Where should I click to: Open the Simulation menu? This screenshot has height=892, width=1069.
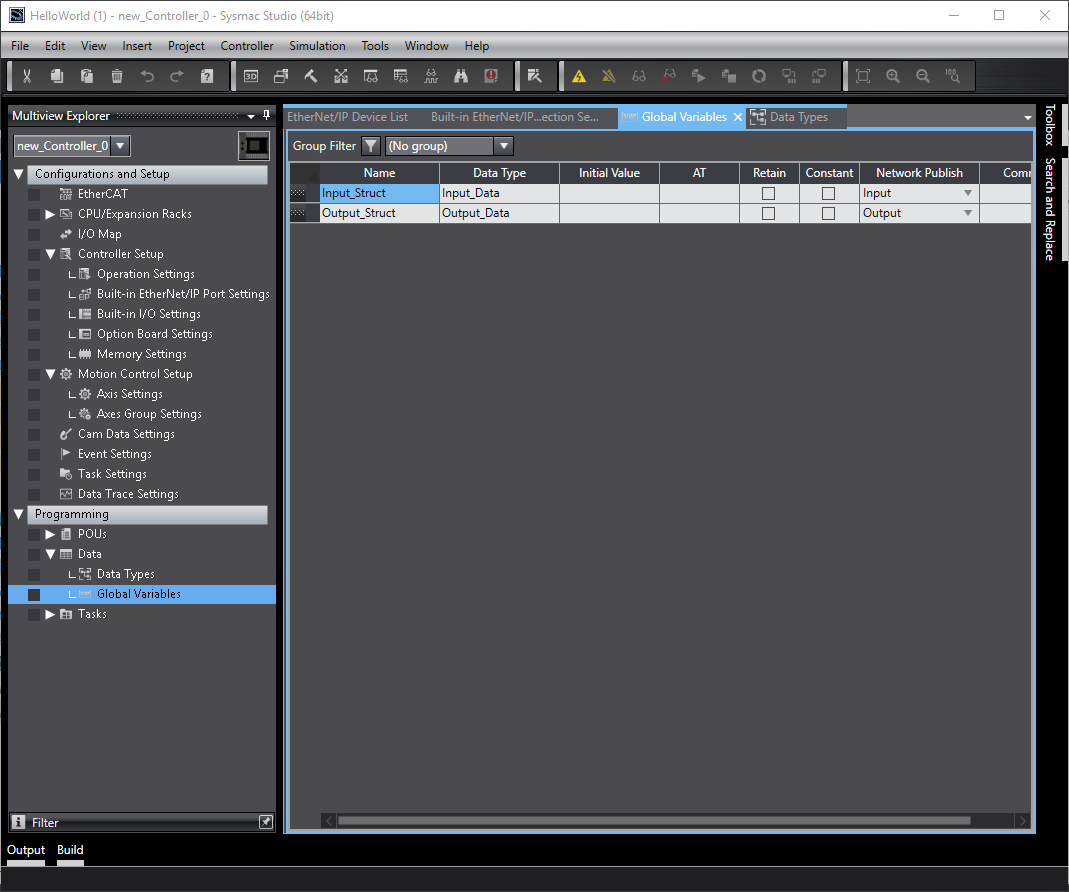click(317, 46)
